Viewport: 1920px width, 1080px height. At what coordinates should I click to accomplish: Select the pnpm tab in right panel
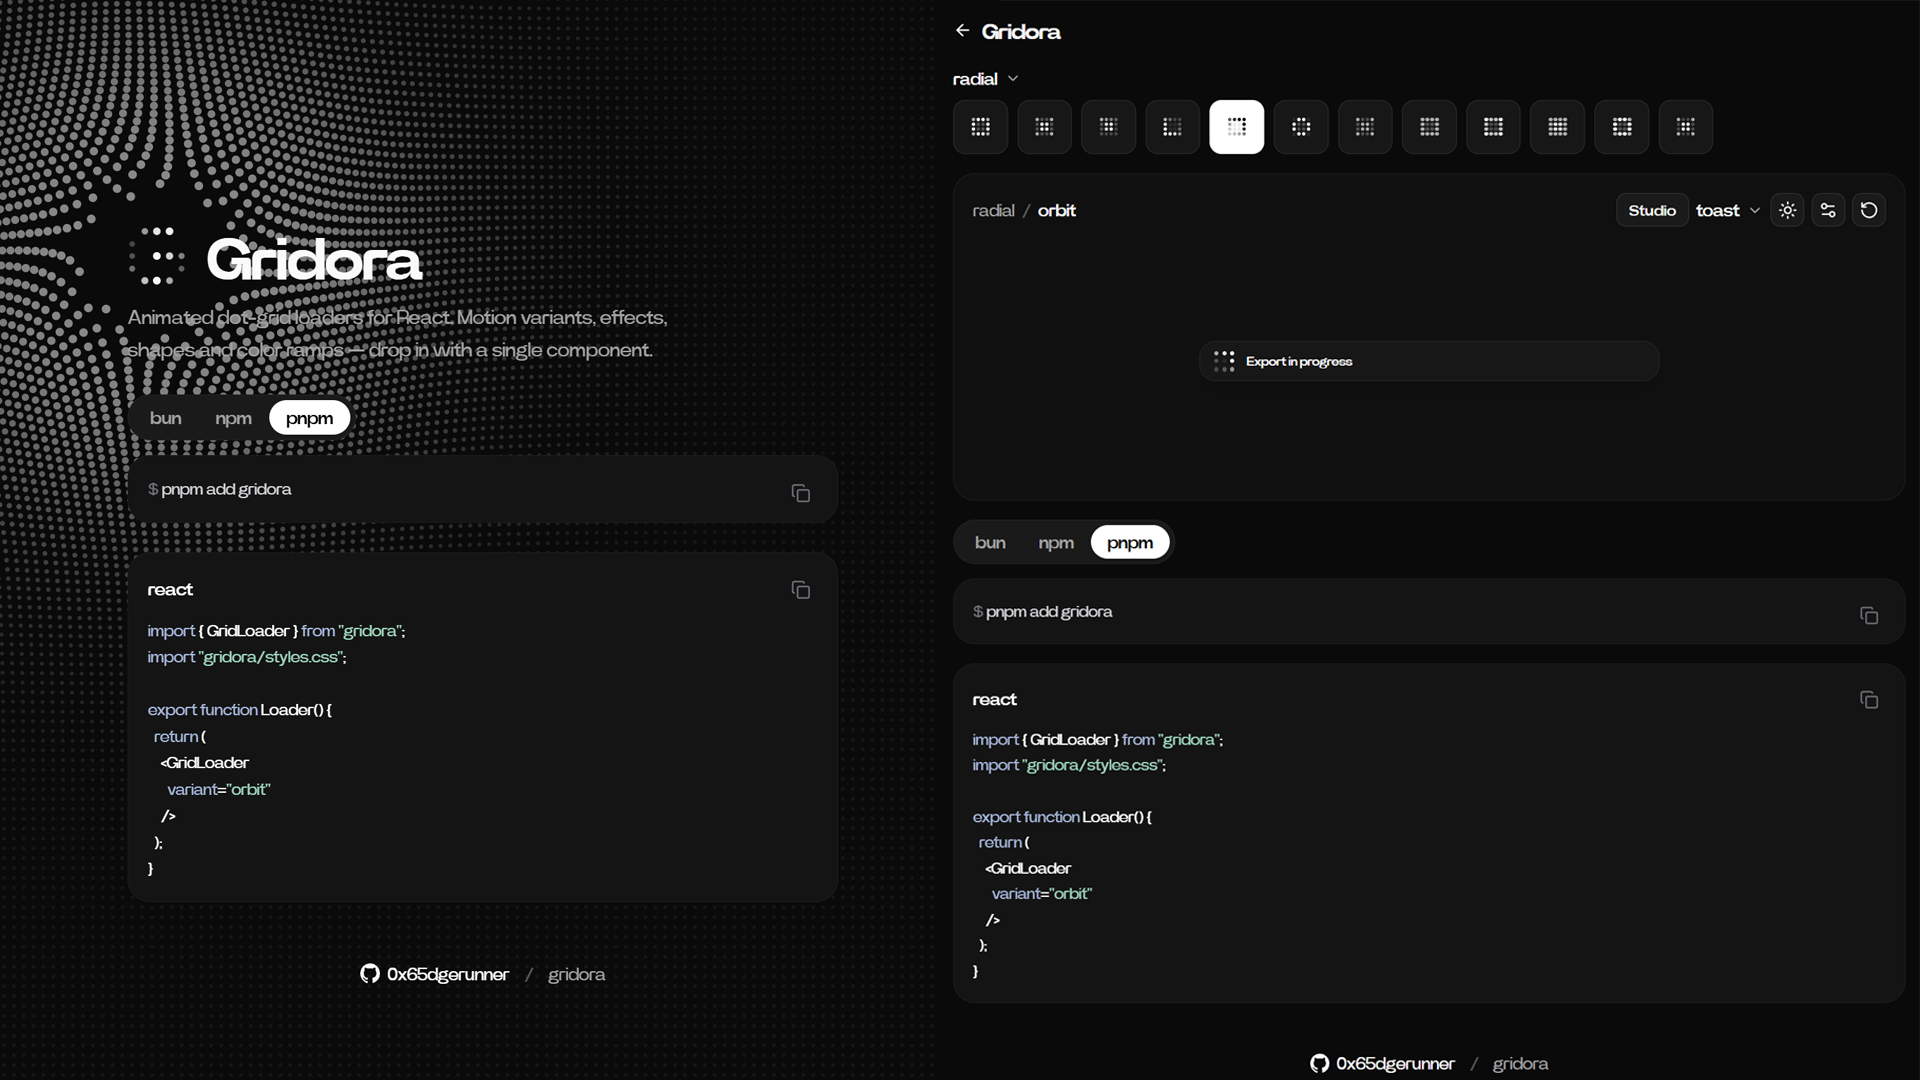[1130, 542]
